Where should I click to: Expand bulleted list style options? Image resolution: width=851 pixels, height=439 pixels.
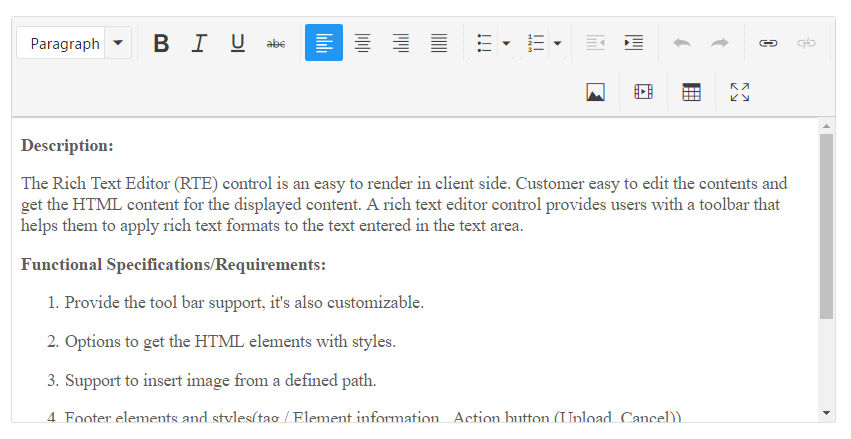pyautogui.click(x=506, y=43)
